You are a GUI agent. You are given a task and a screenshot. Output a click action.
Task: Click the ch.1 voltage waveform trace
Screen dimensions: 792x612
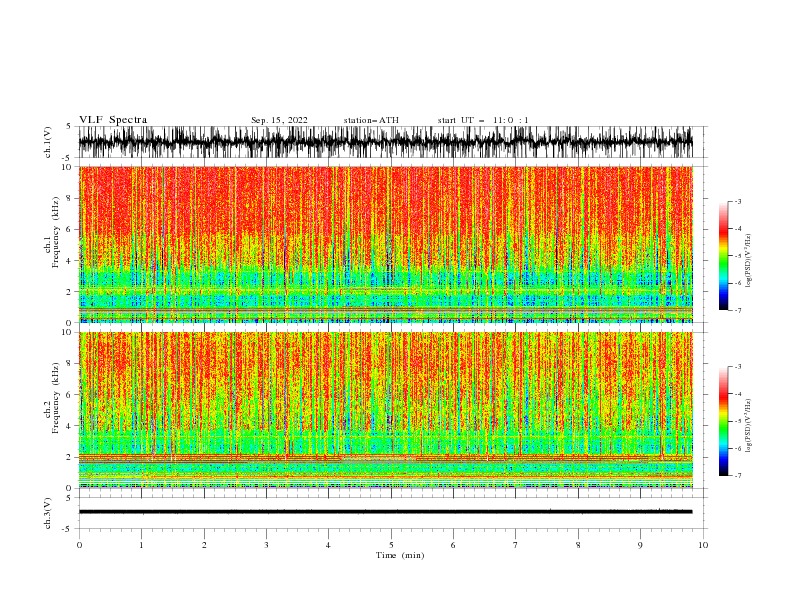[385, 142]
